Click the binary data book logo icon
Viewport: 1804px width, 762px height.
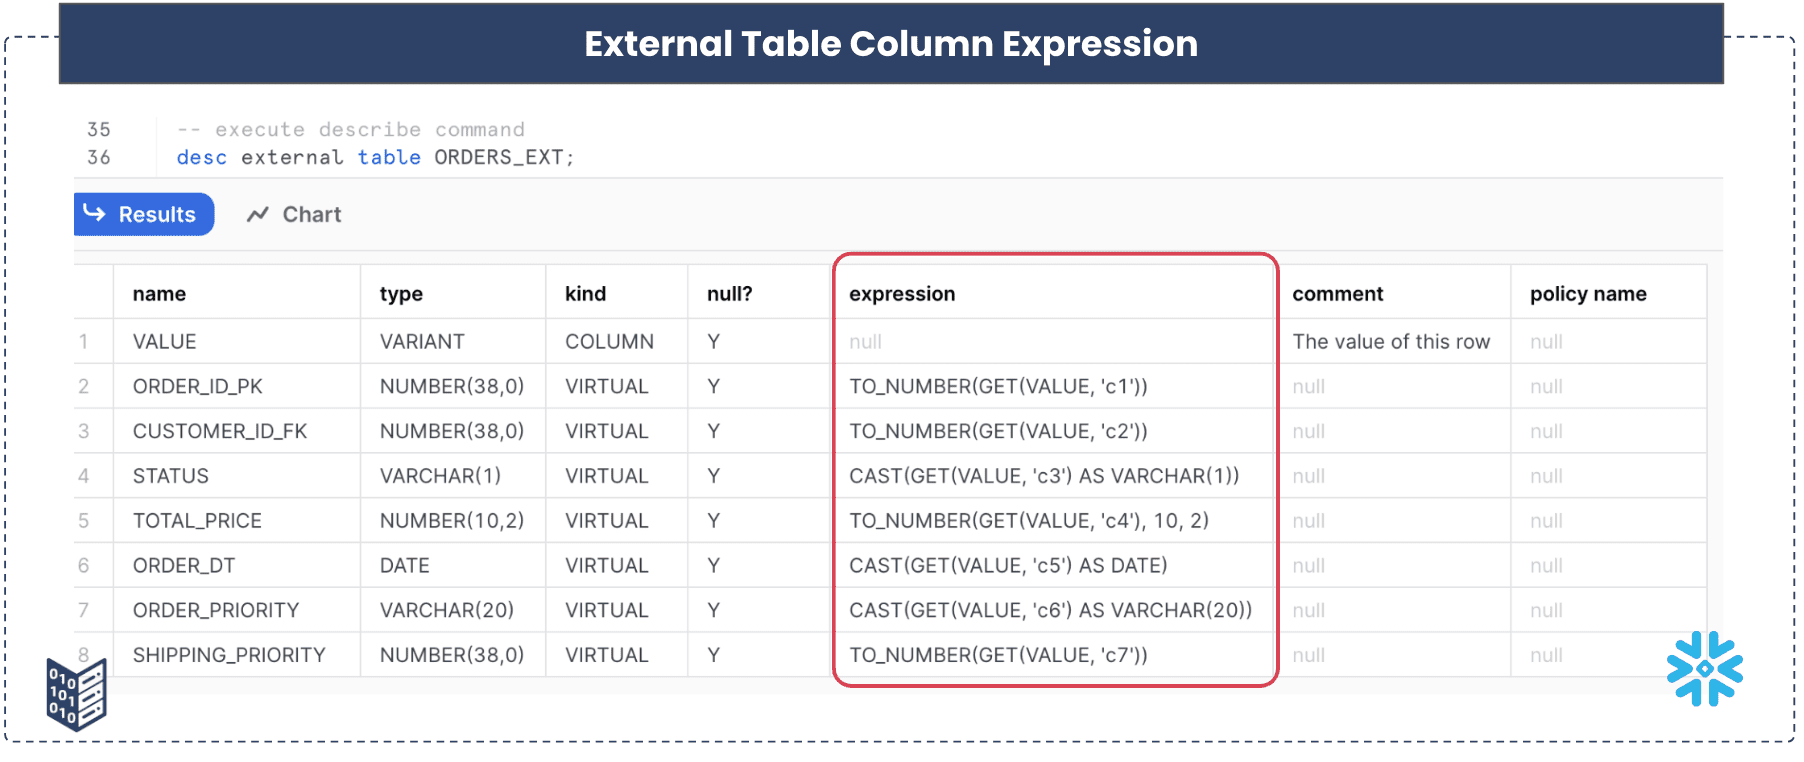[x=76, y=694]
